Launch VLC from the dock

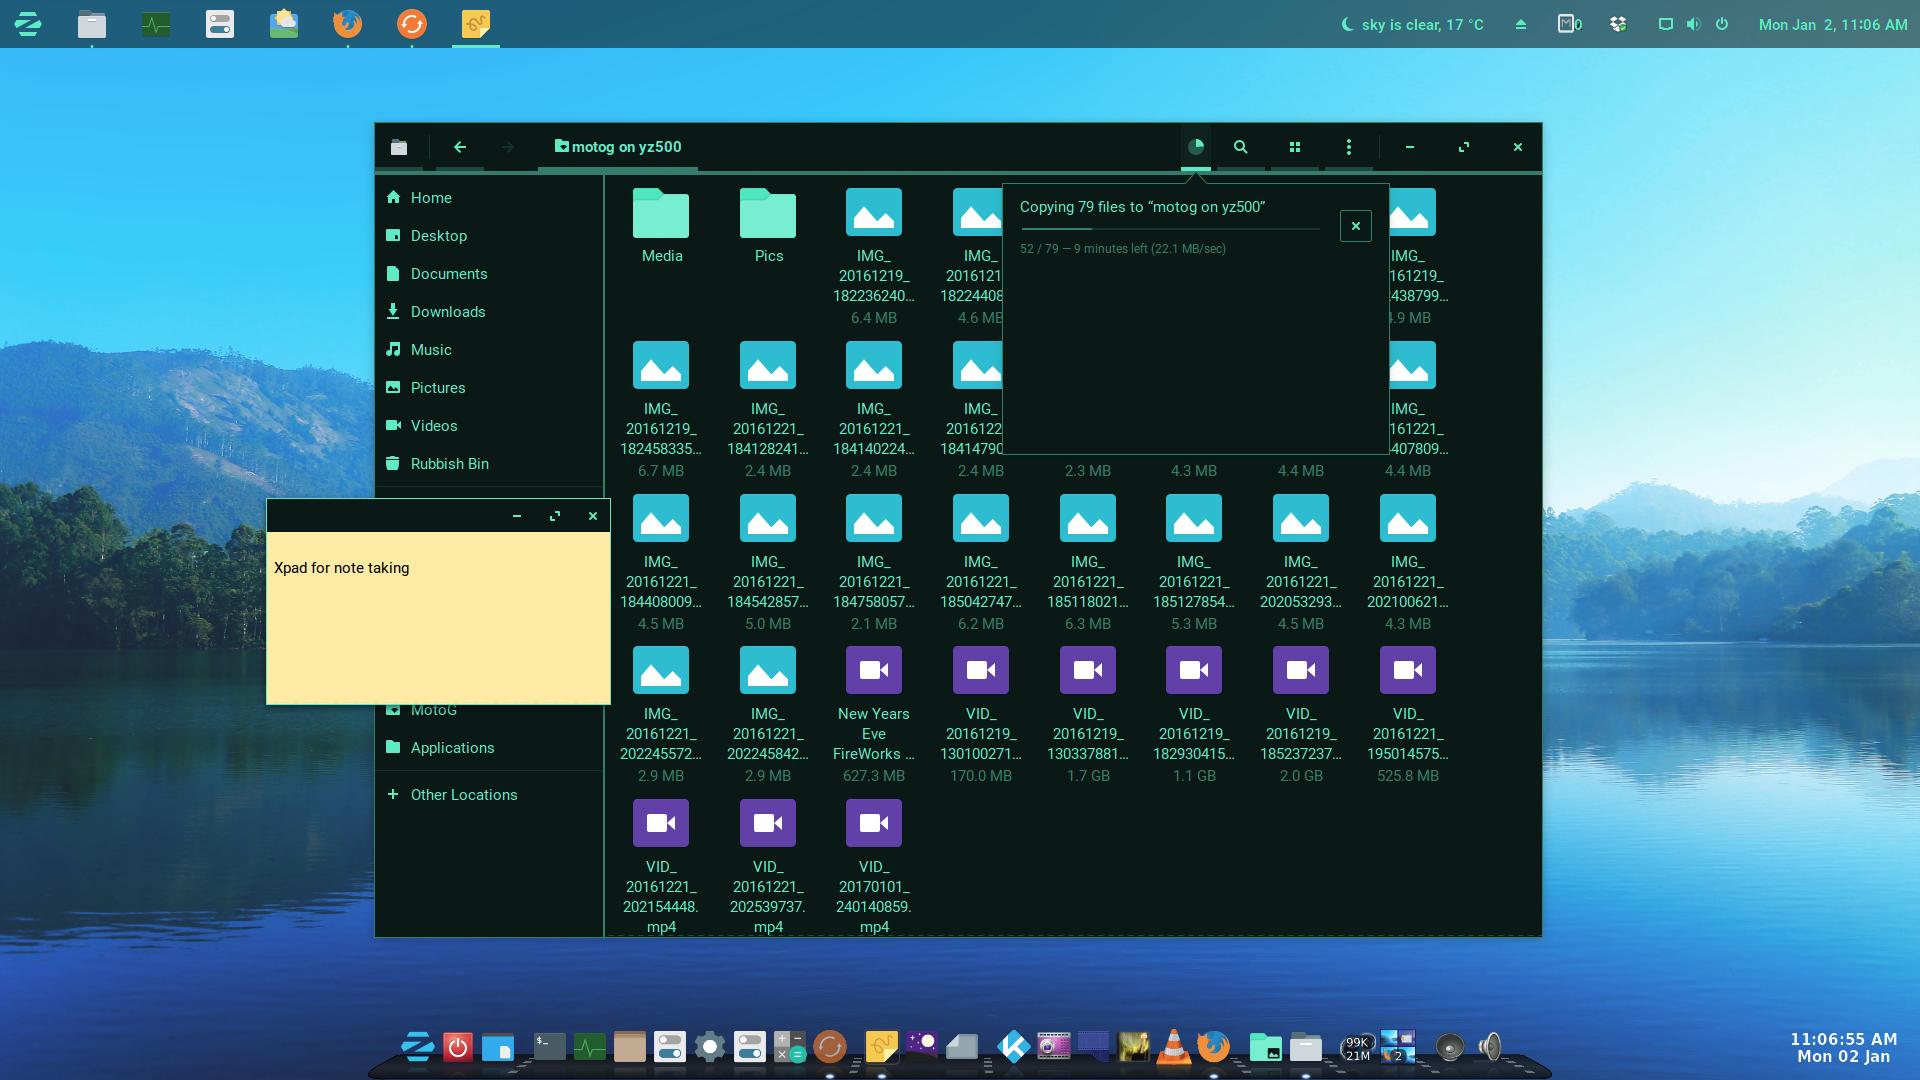point(1173,1047)
